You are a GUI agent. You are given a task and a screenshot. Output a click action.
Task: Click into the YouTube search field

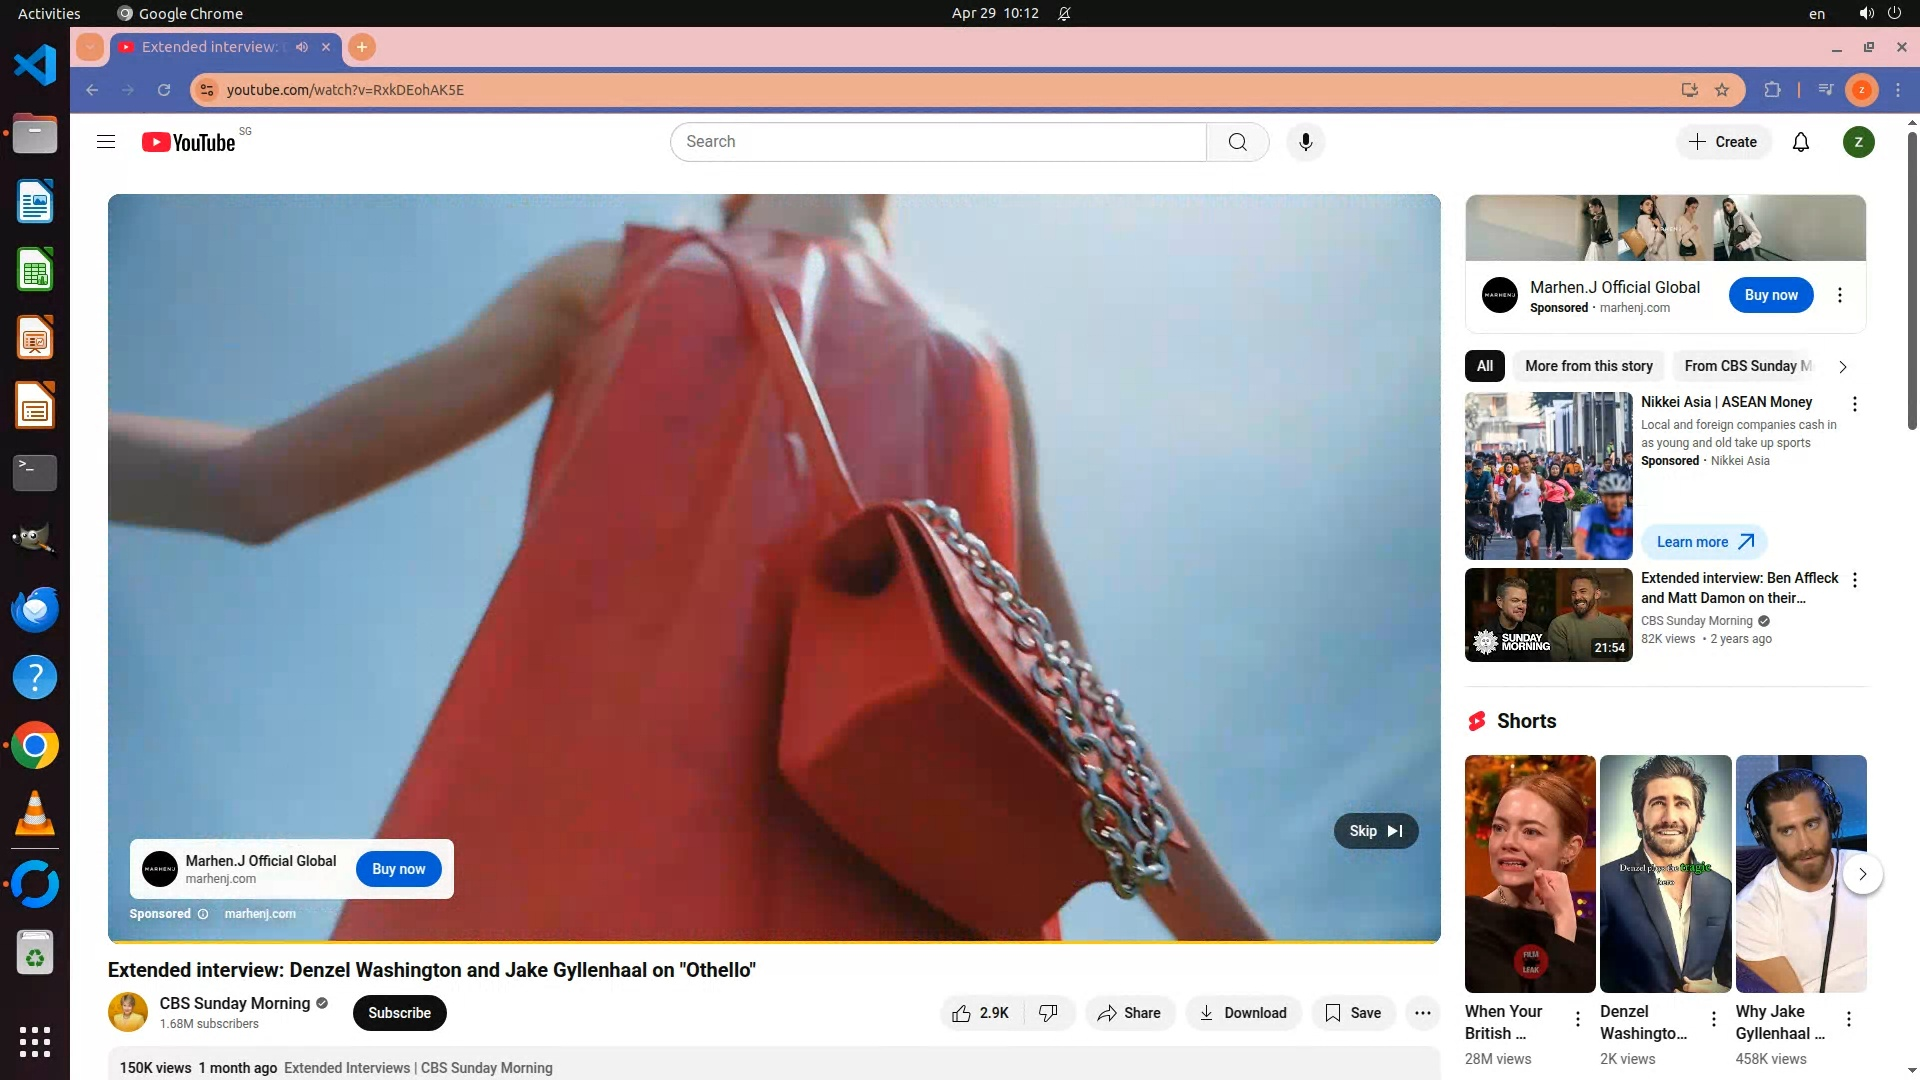tap(937, 142)
